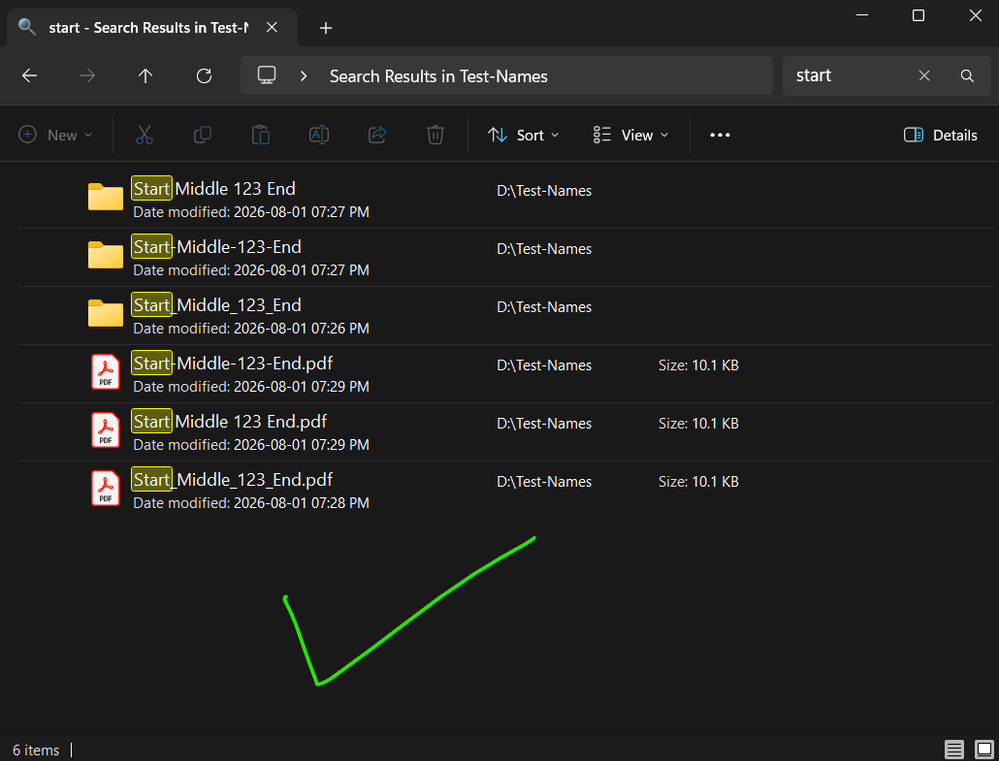Click 'Size: 10.1 KB' of Start-Middle-123-End.pdf
Screen dimensions: 999x761
(698, 365)
